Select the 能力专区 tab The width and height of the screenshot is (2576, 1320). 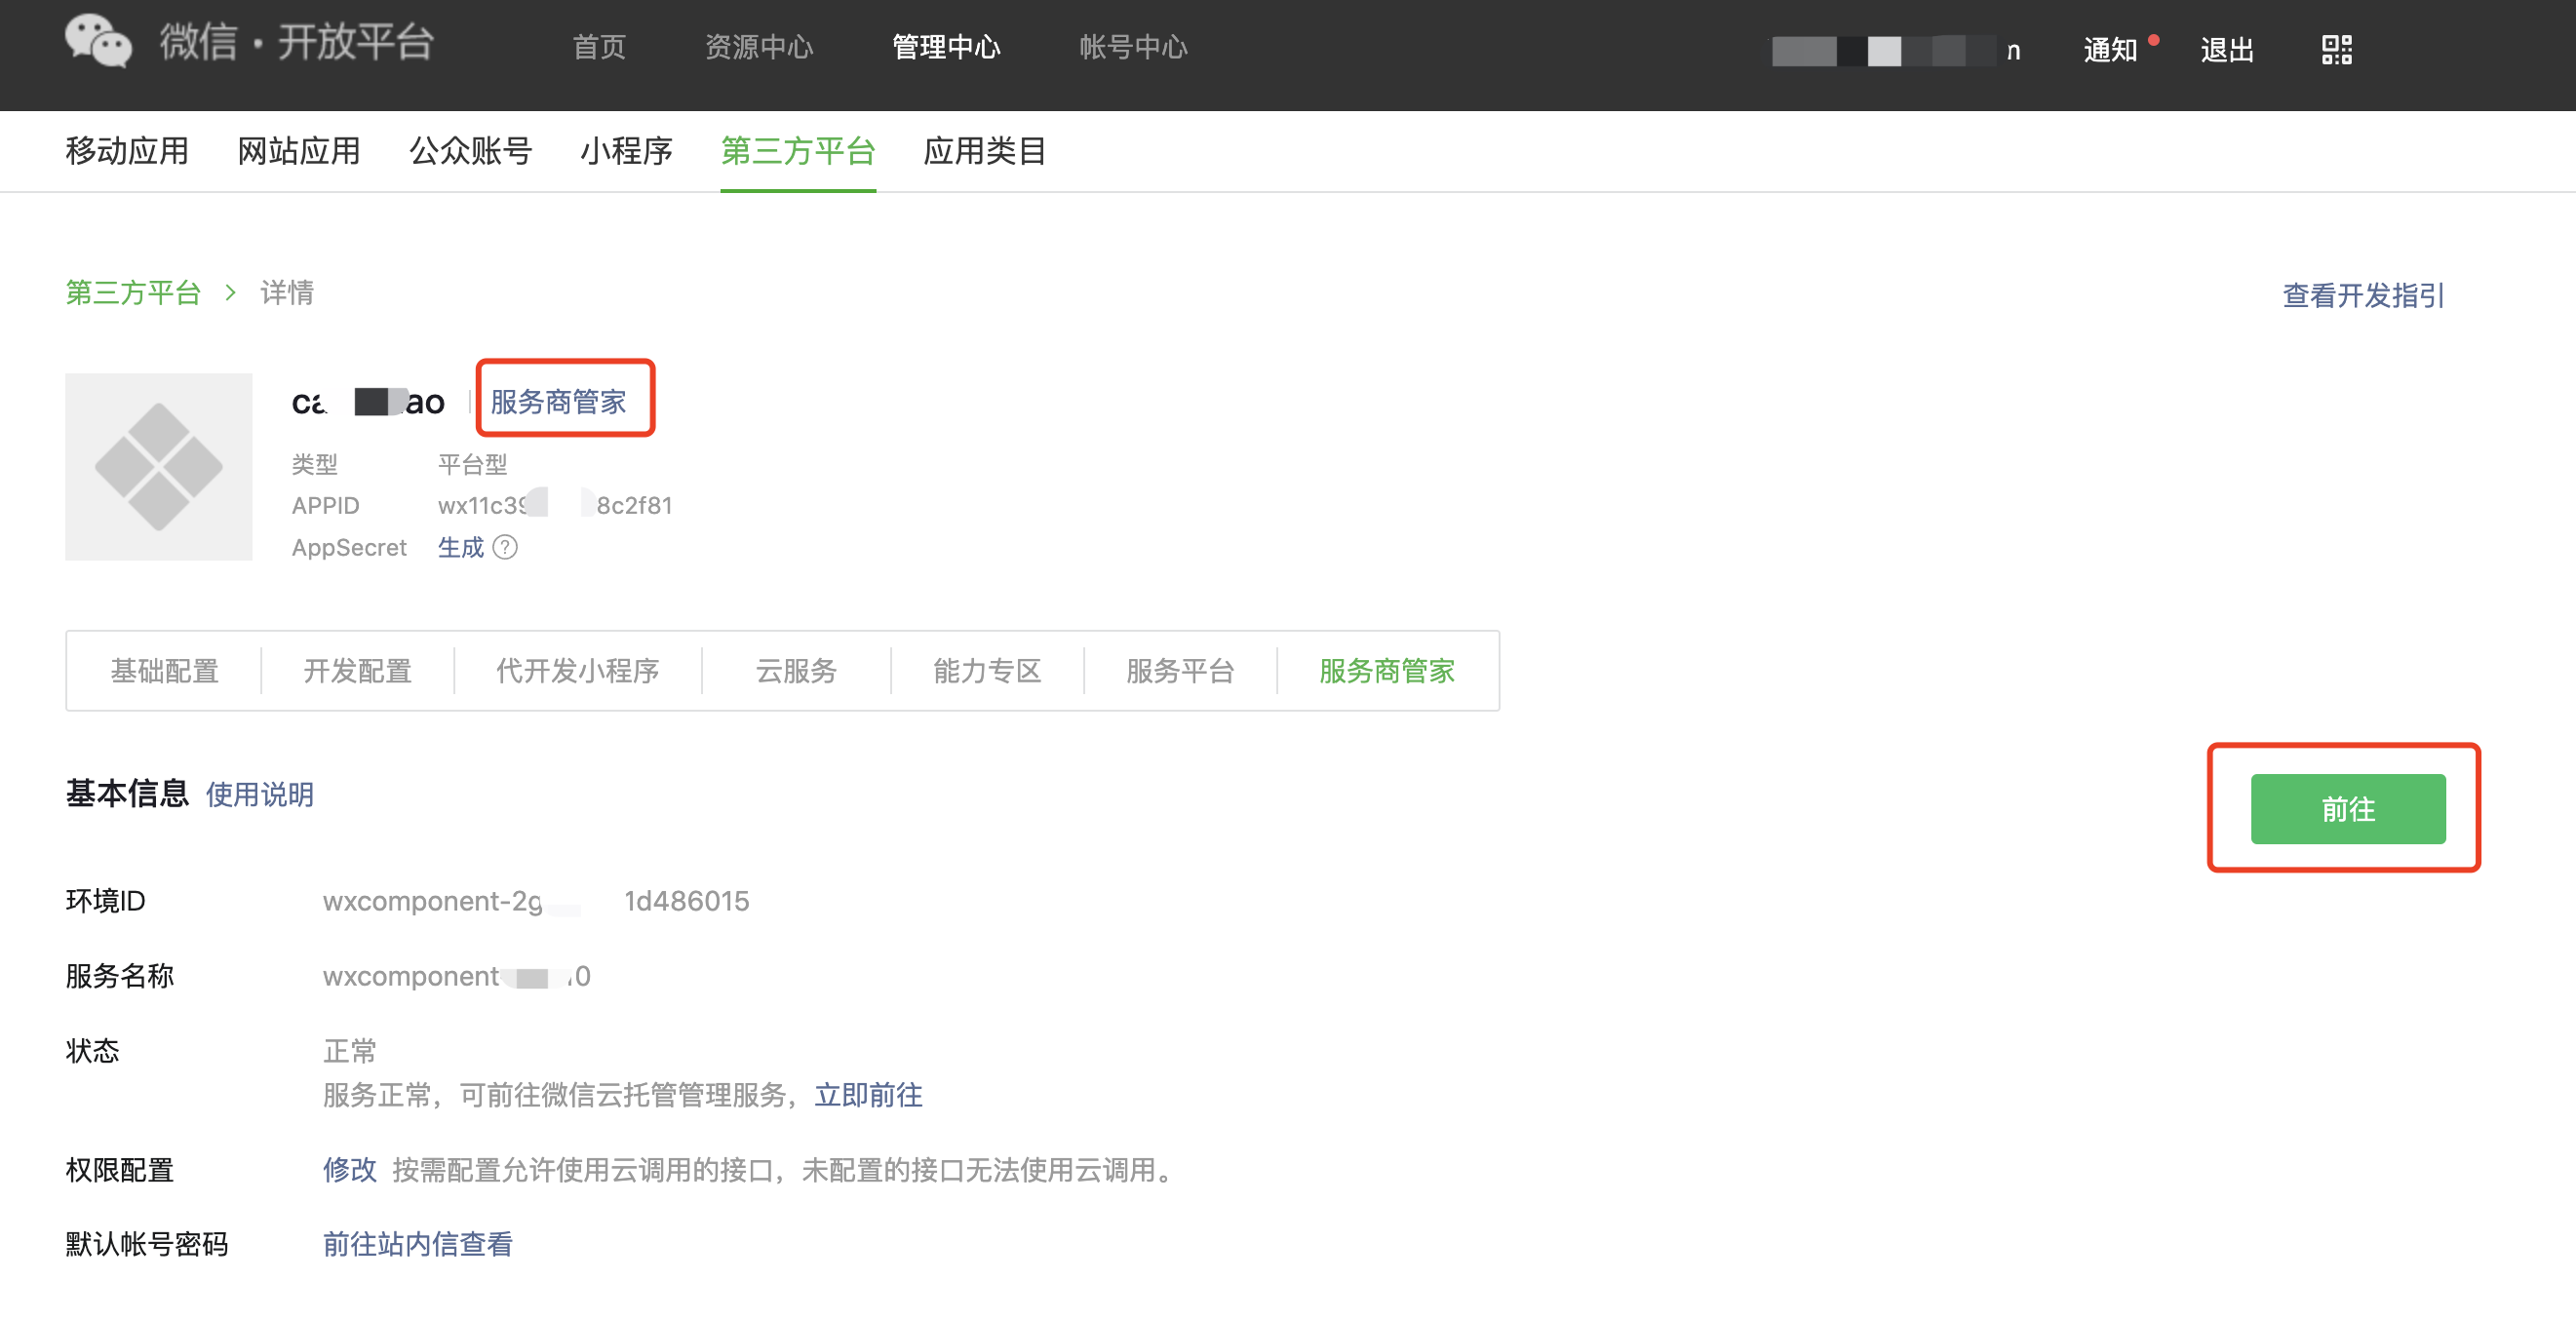pyautogui.click(x=987, y=670)
